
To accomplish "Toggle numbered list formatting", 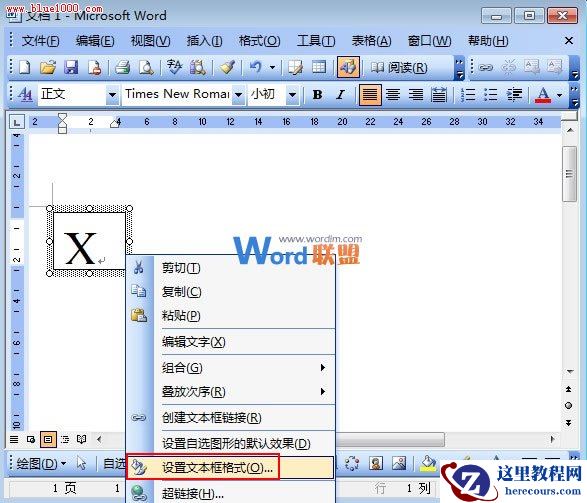I will (468, 95).
